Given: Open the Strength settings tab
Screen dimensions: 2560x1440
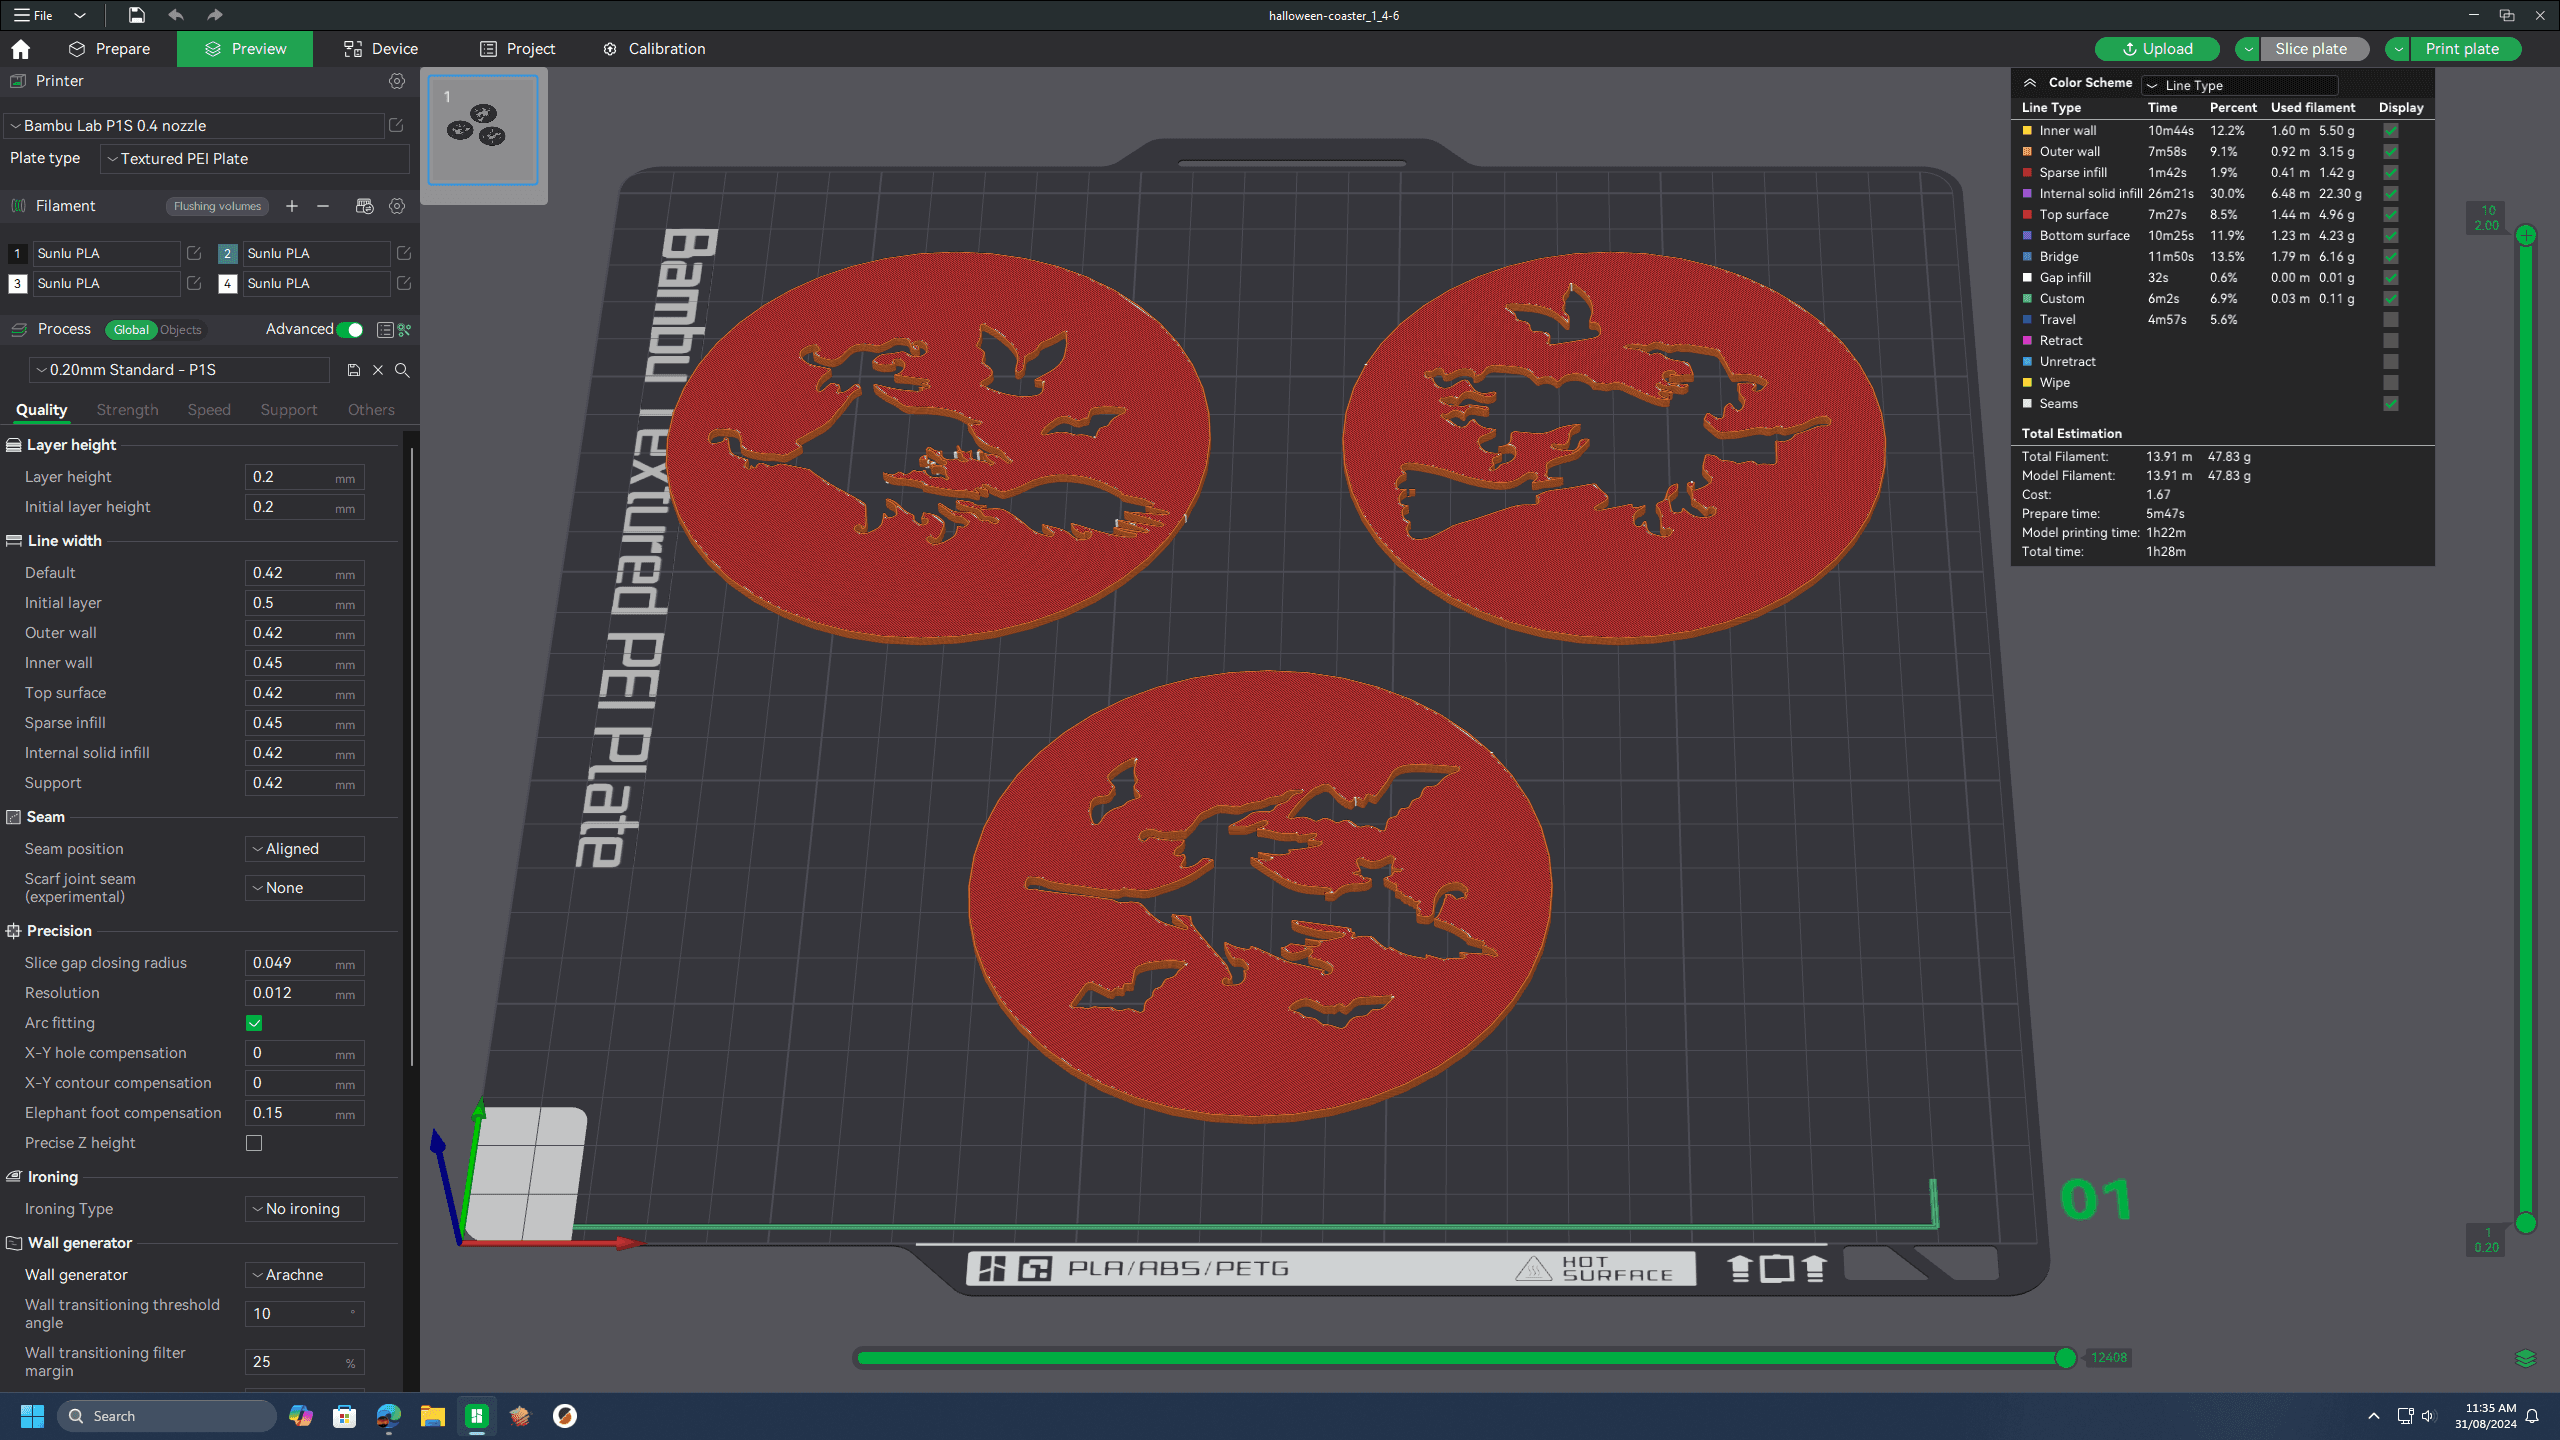Looking at the screenshot, I should [127, 410].
